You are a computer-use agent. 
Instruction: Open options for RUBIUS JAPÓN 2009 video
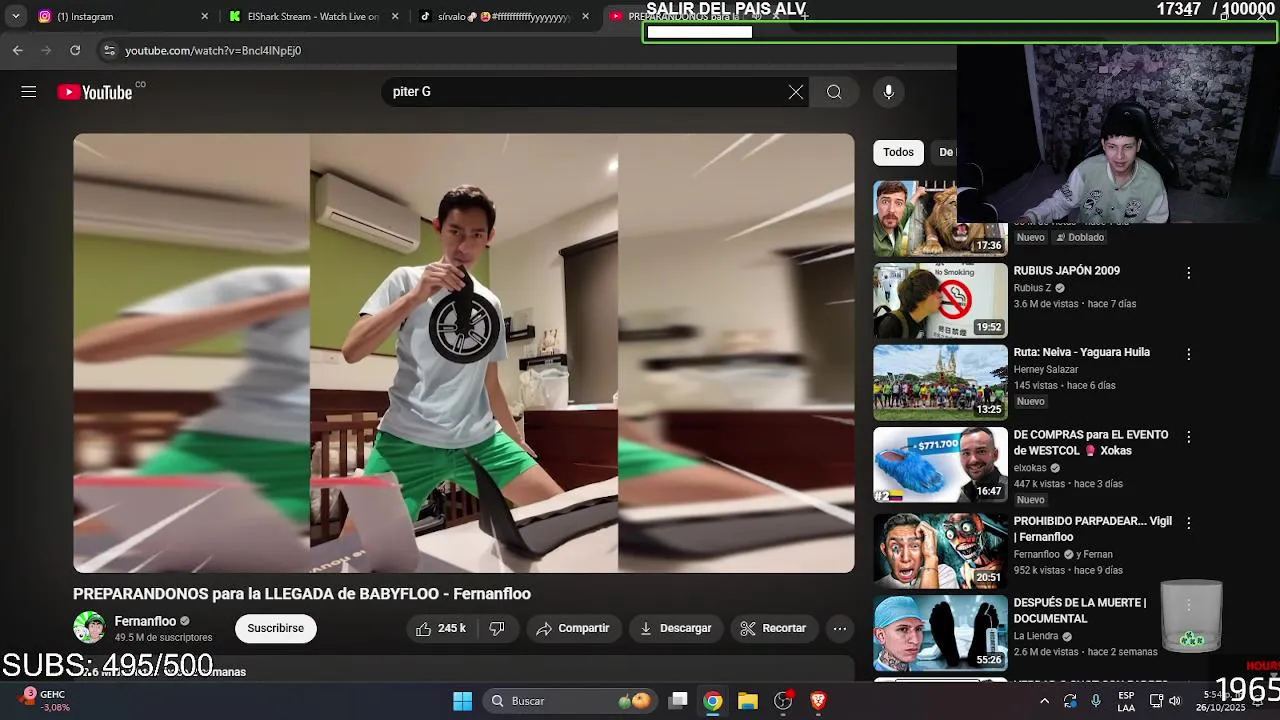1188,273
